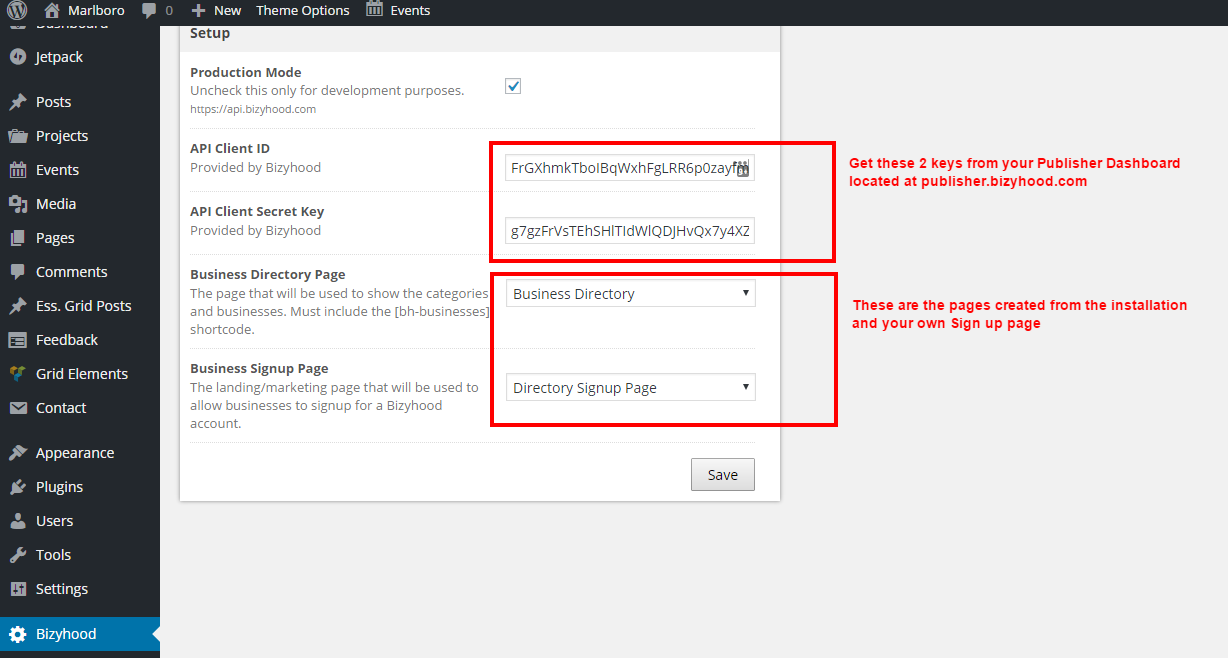Click the Media icon in sidebar
The width and height of the screenshot is (1228, 658).
(17, 204)
